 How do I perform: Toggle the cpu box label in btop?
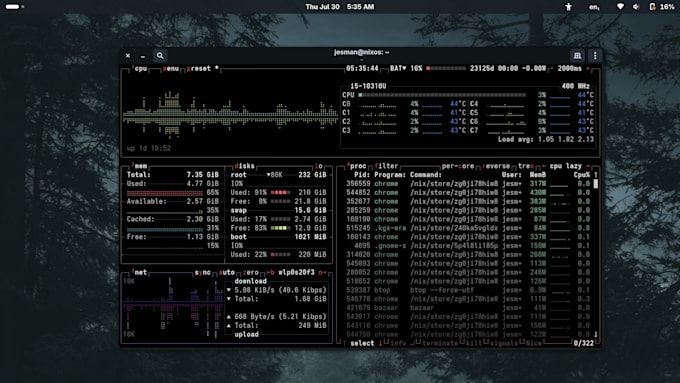click(139, 69)
